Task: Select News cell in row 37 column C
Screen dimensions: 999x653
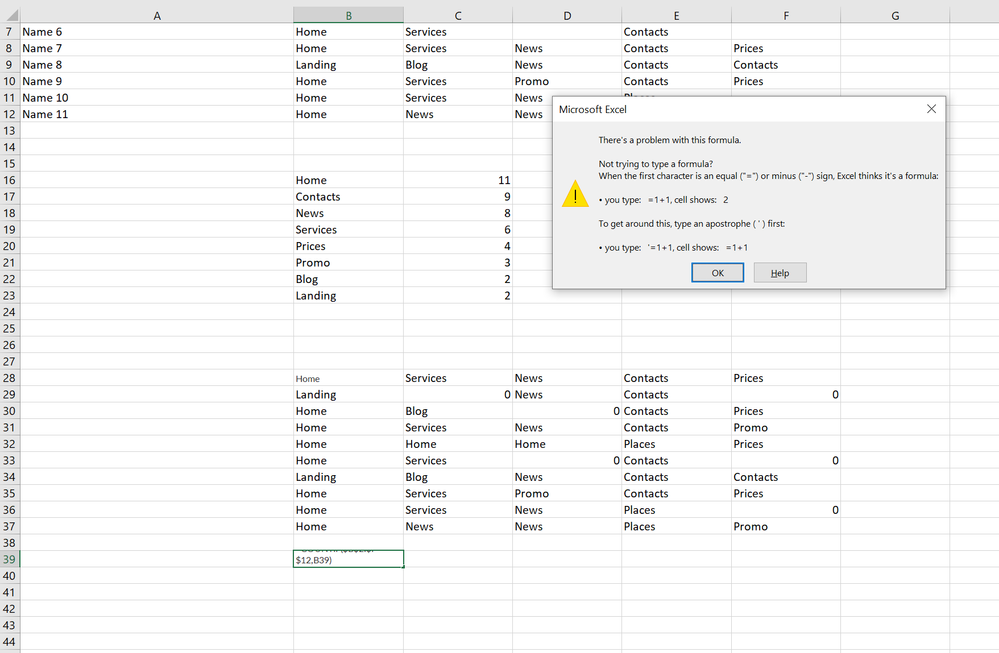Action: [458, 527]
